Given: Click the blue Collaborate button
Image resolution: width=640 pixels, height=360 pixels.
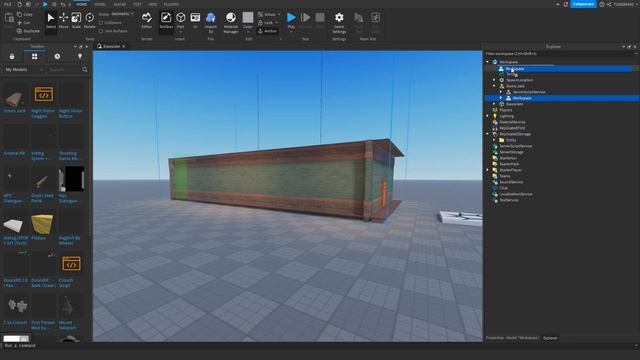Looking at the screenshot, I should click(583, 4).
